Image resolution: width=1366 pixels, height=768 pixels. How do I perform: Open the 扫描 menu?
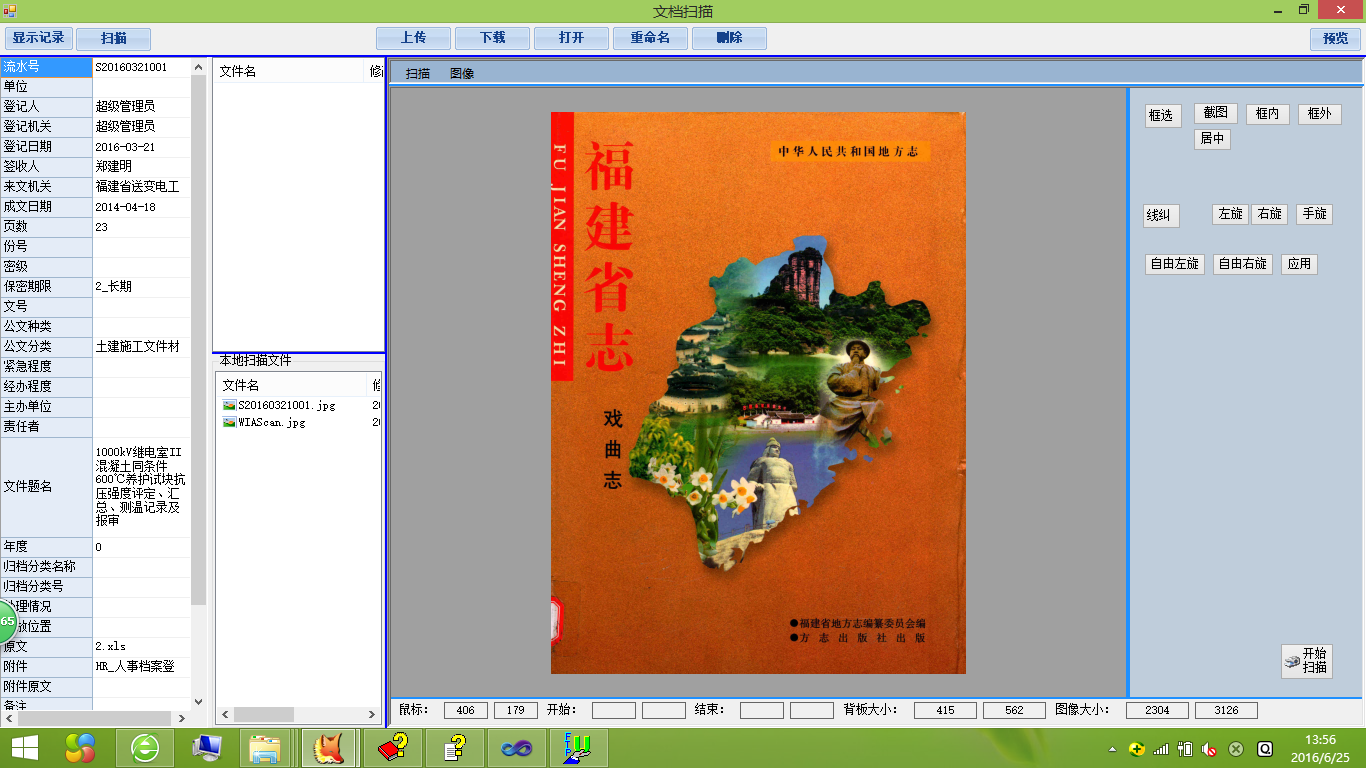click(418, 74)
